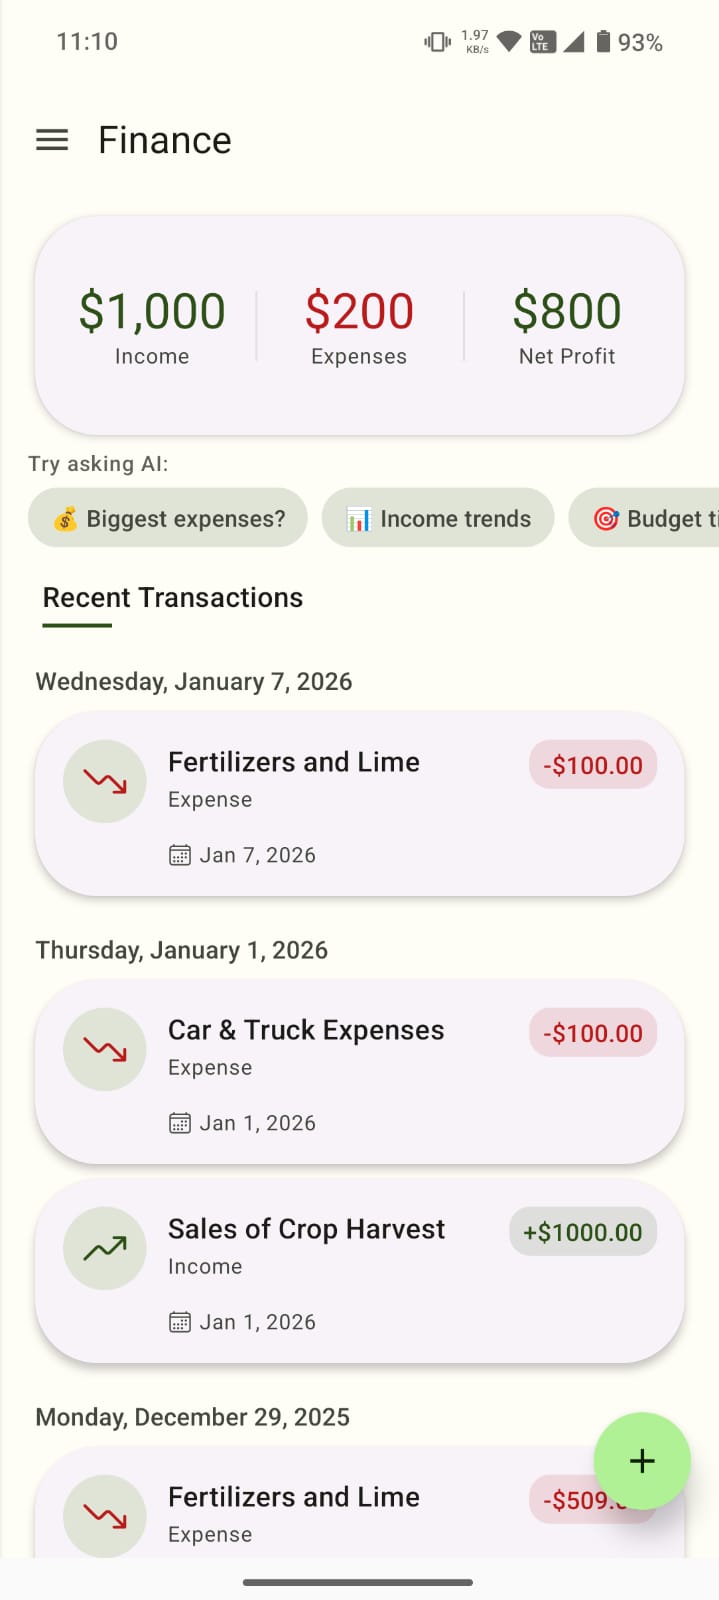This screenshot has height=1600, width=719.
Task: Choose the Income trends AI chip
Action: pyautogui.click(x=437, y=518)
